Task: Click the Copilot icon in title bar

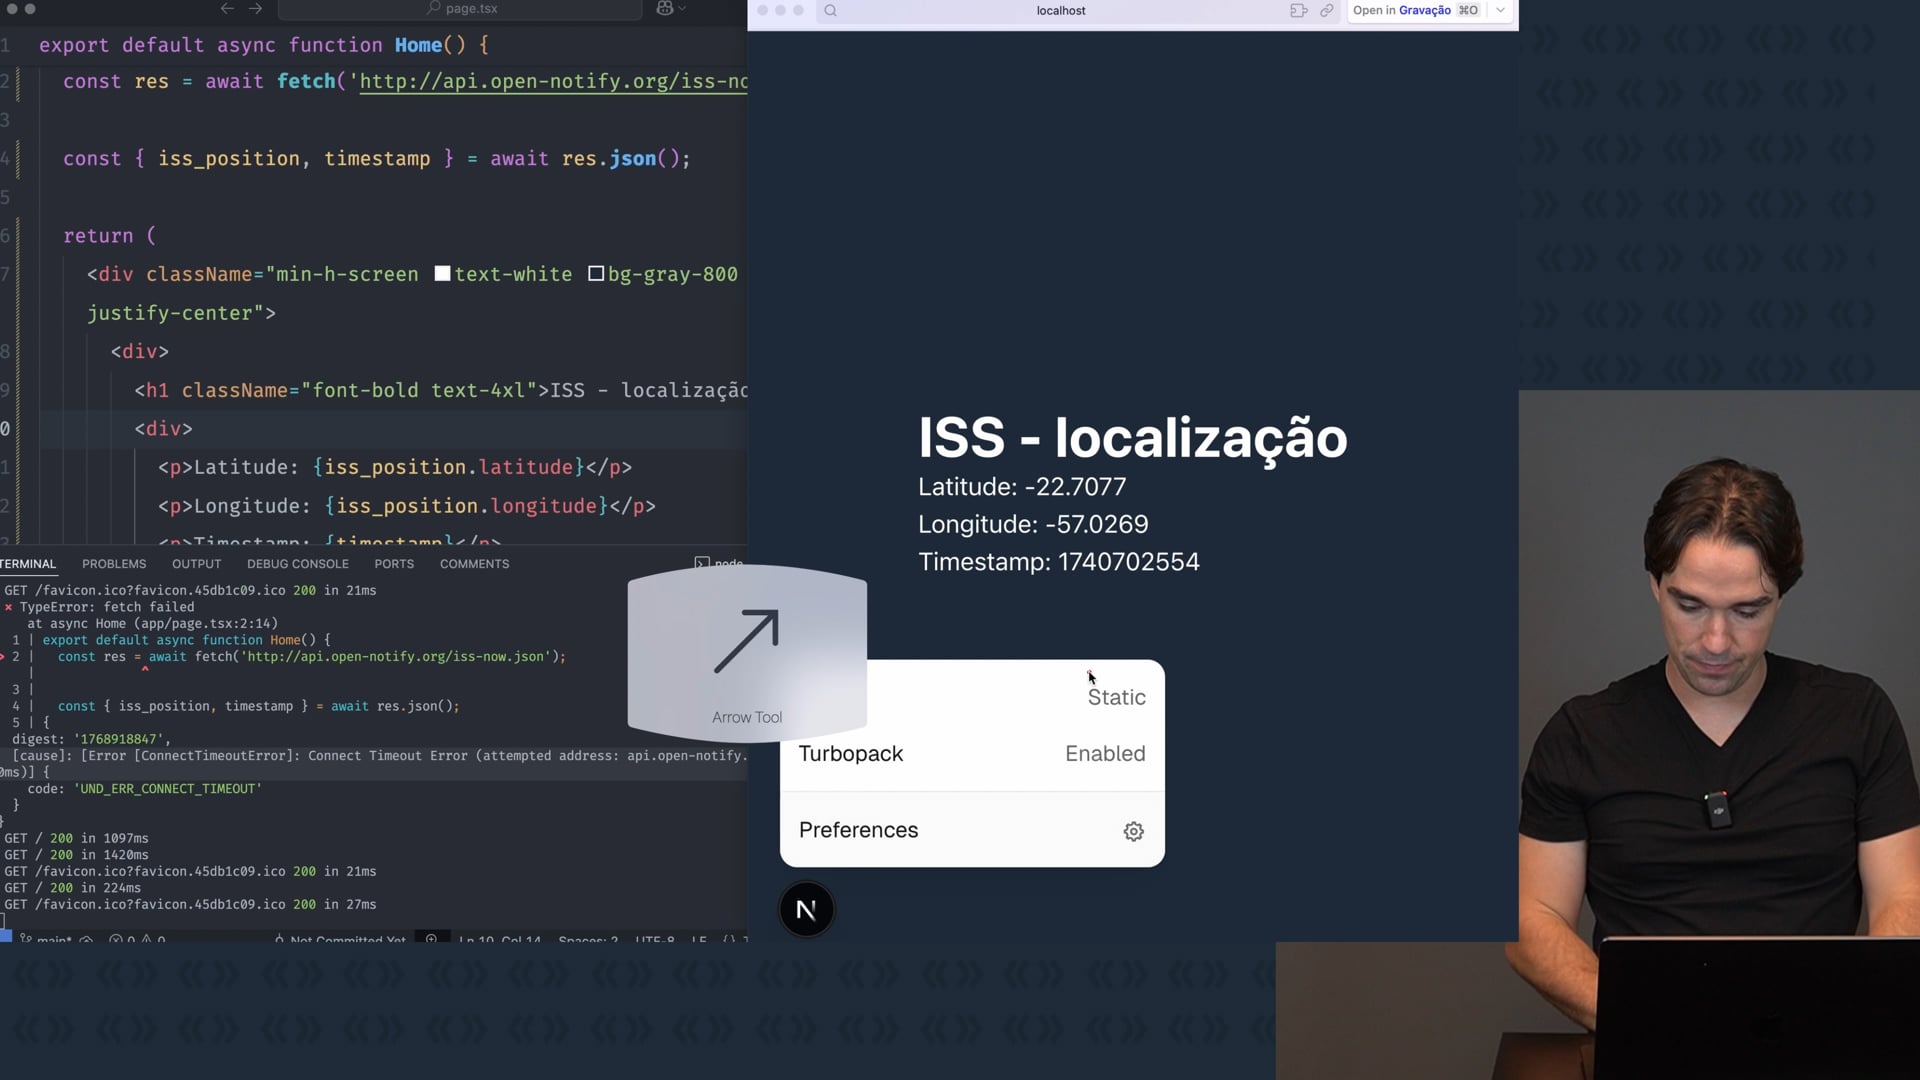Action: click(665, 9)
